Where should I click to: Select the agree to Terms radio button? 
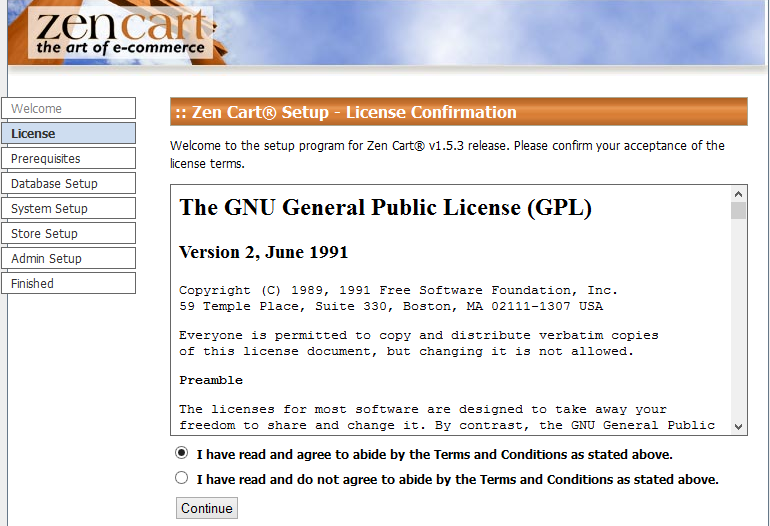[x=181, y=453]
